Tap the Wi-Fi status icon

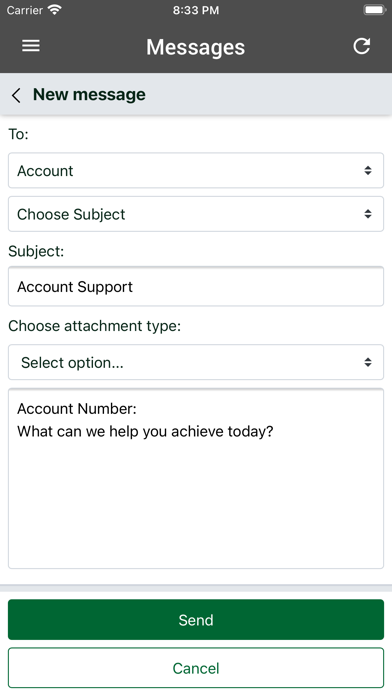coord(55,10)
